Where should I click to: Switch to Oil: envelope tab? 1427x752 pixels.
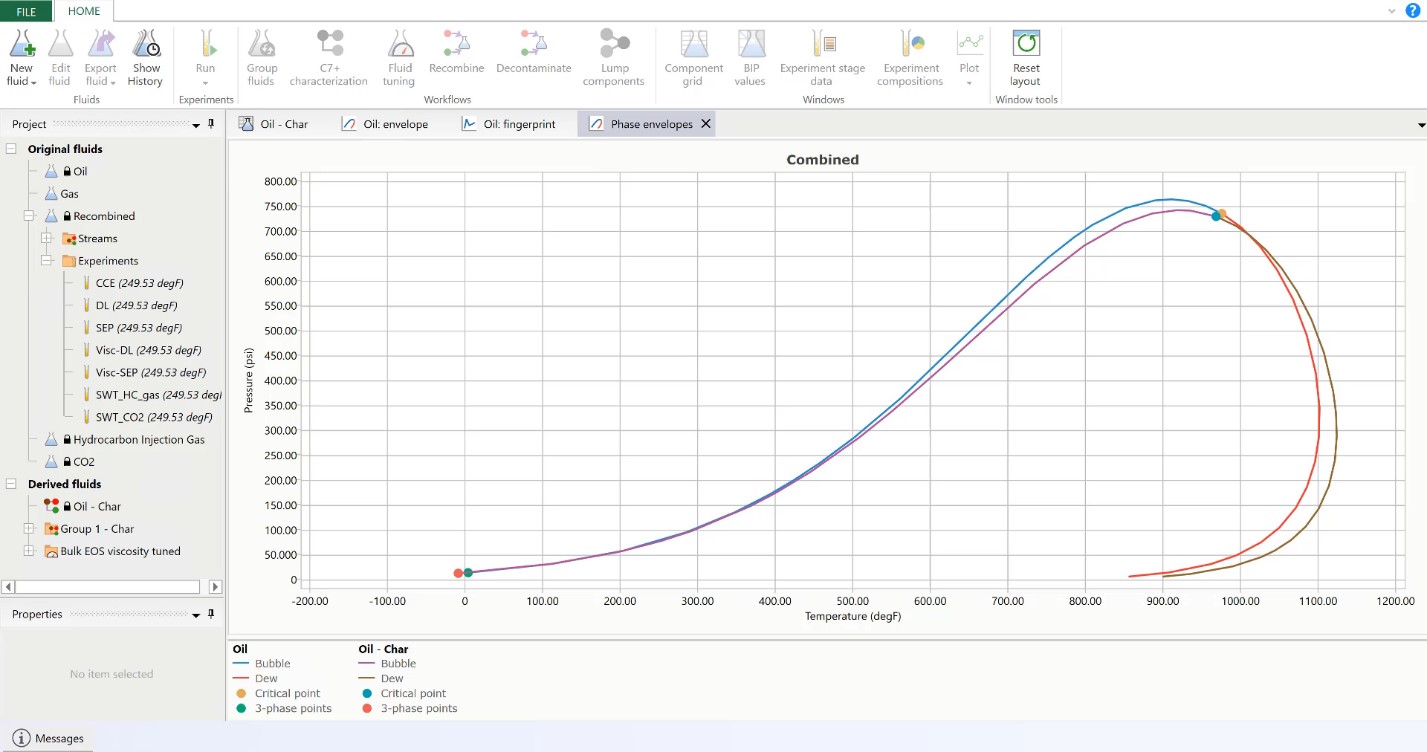(x=384, y=124)
